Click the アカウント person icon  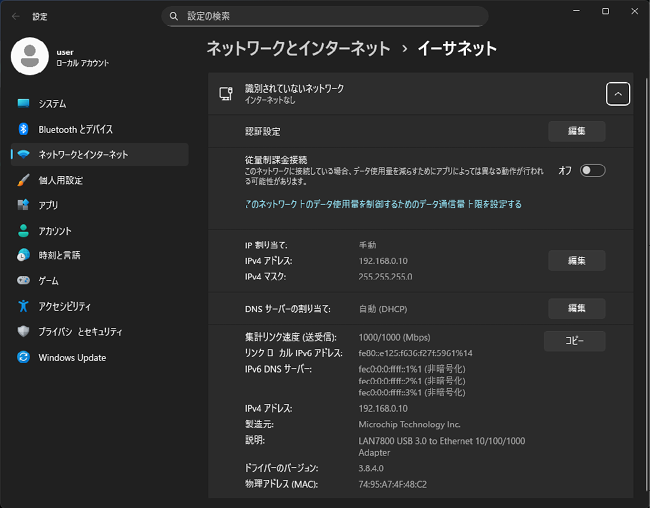coord(23,231)
